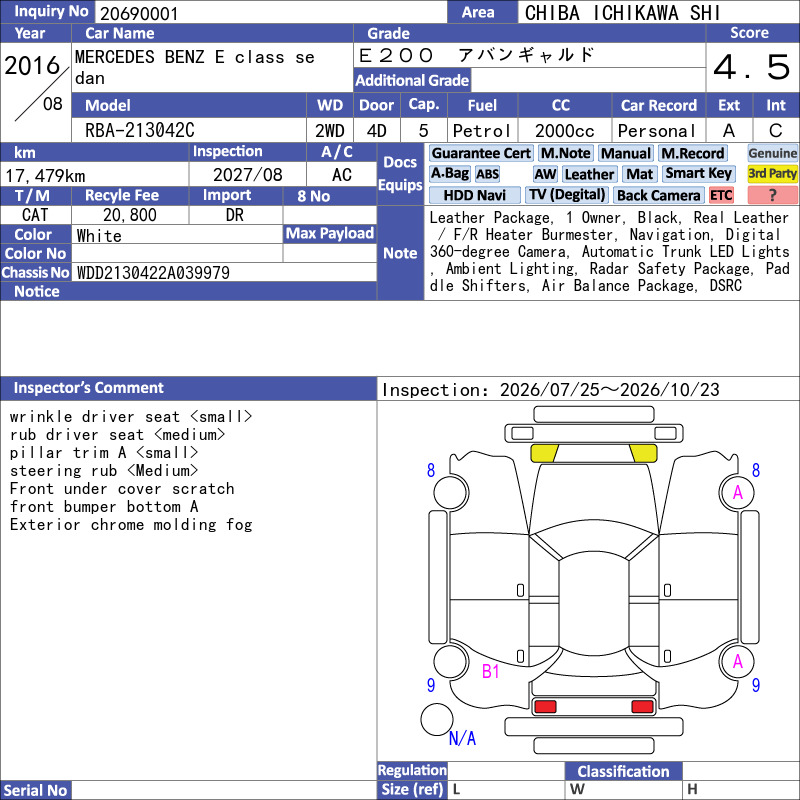Select the Leather equipment badge

[x=589, y=174]
